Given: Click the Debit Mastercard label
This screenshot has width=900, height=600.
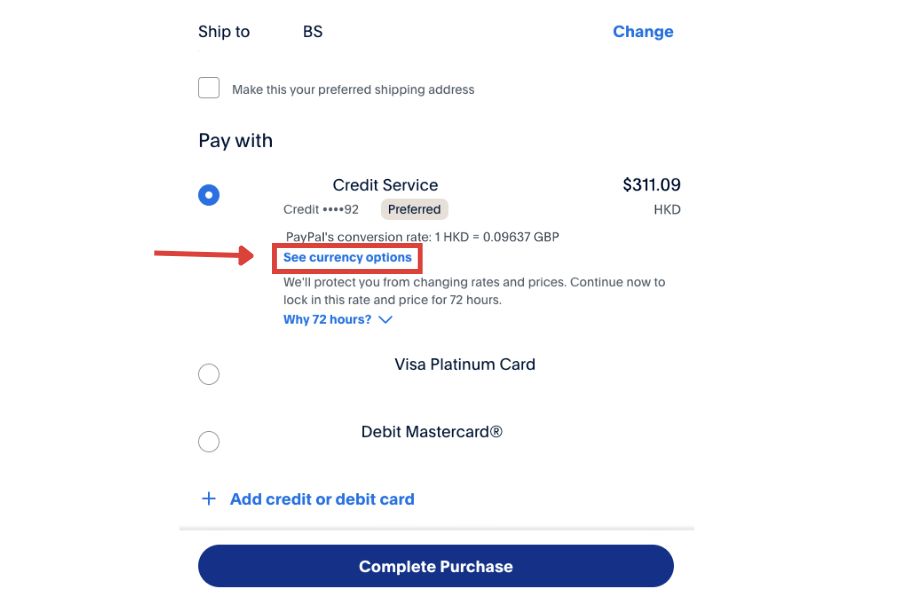Looking at the screenshot, I should [x=432, y=432].
